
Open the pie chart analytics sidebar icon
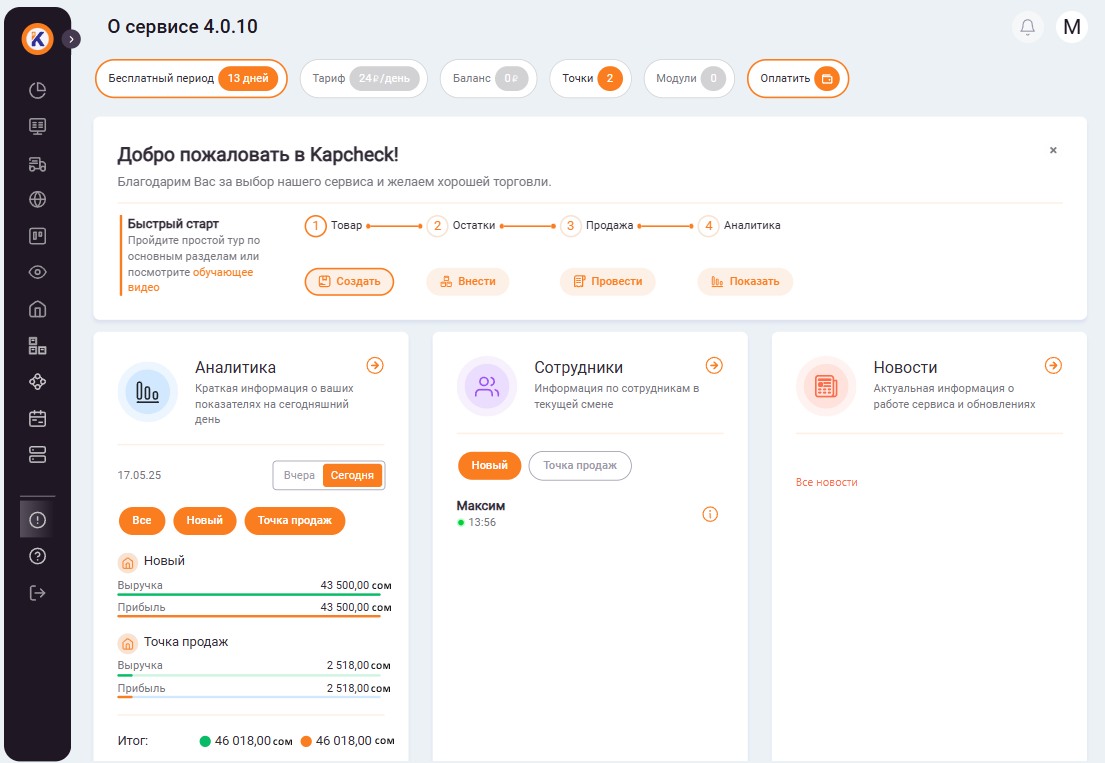(x=38, y=90)
